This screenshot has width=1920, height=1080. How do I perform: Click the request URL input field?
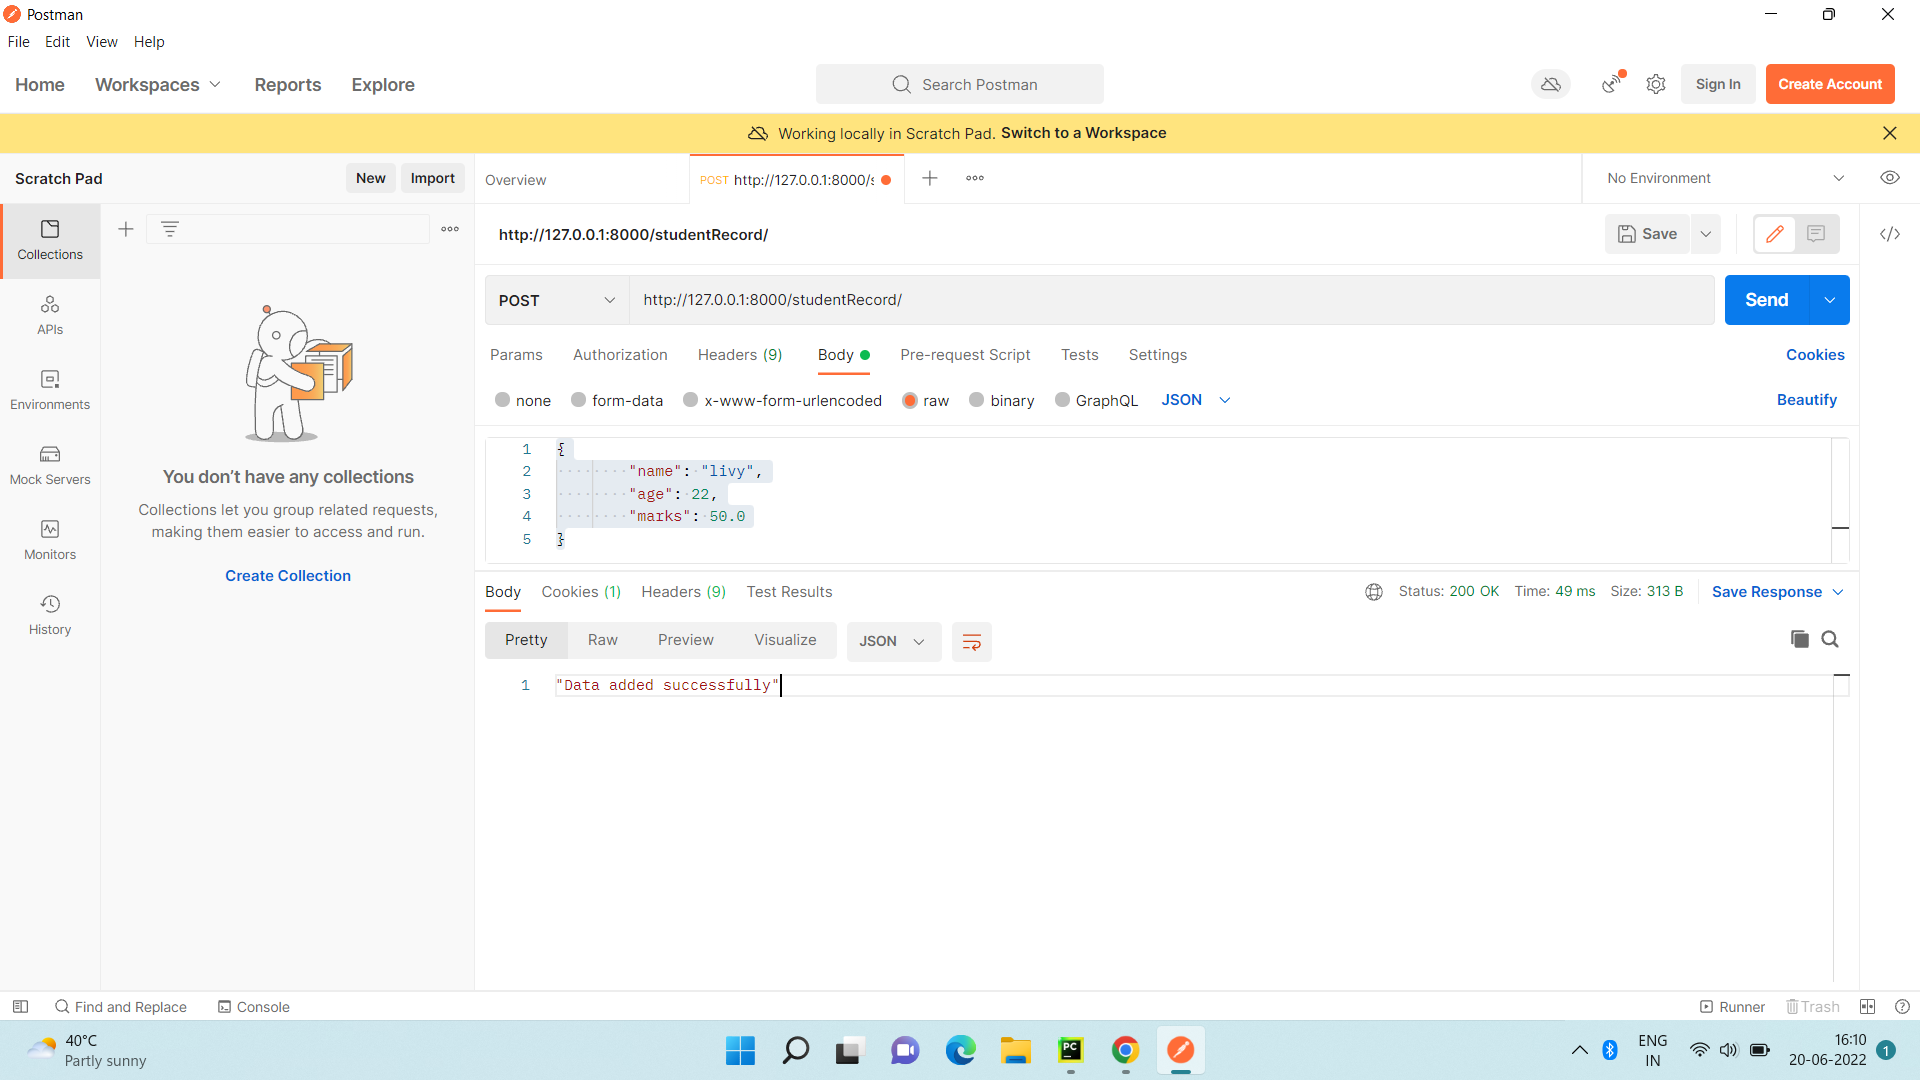[x=1171, y=300]
